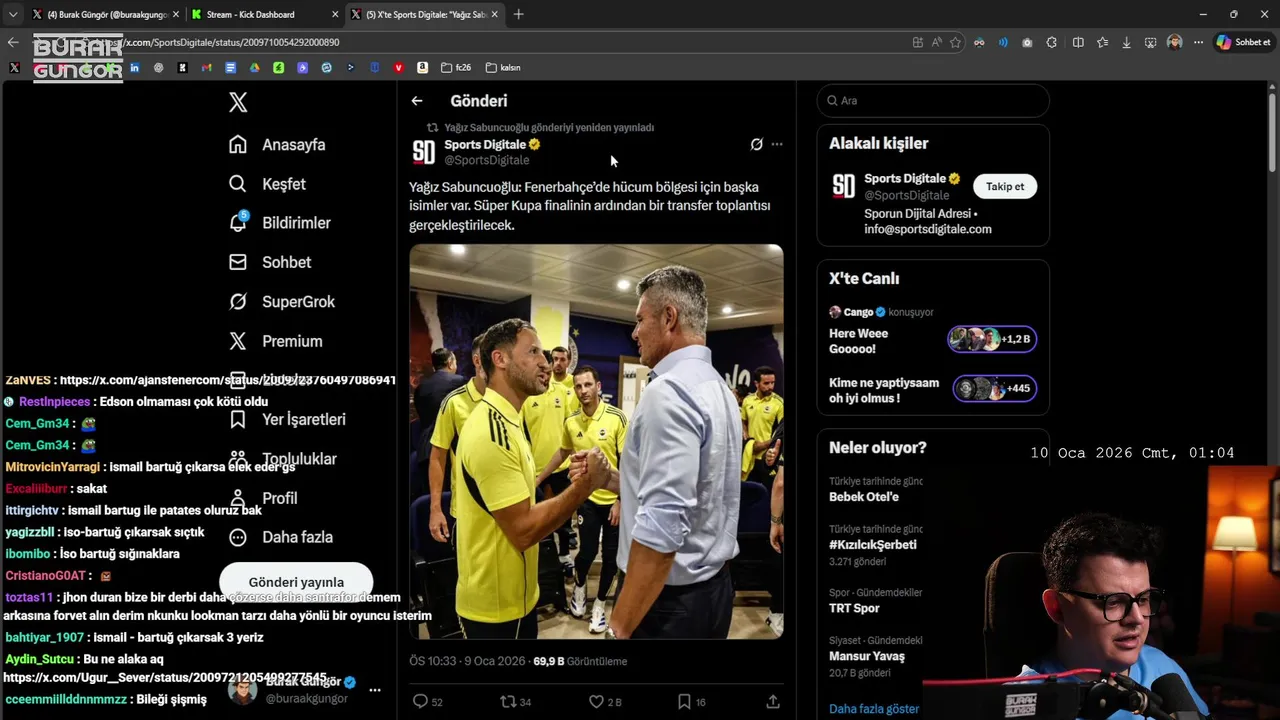Open the Premium page

275,341
